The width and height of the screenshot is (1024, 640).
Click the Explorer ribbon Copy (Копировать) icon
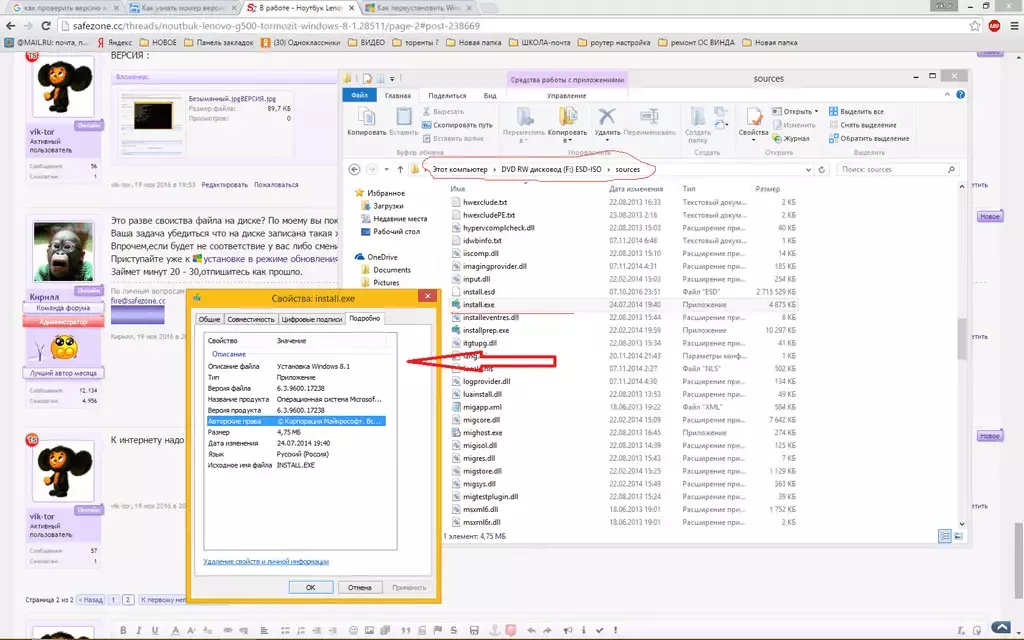point(366,118)
